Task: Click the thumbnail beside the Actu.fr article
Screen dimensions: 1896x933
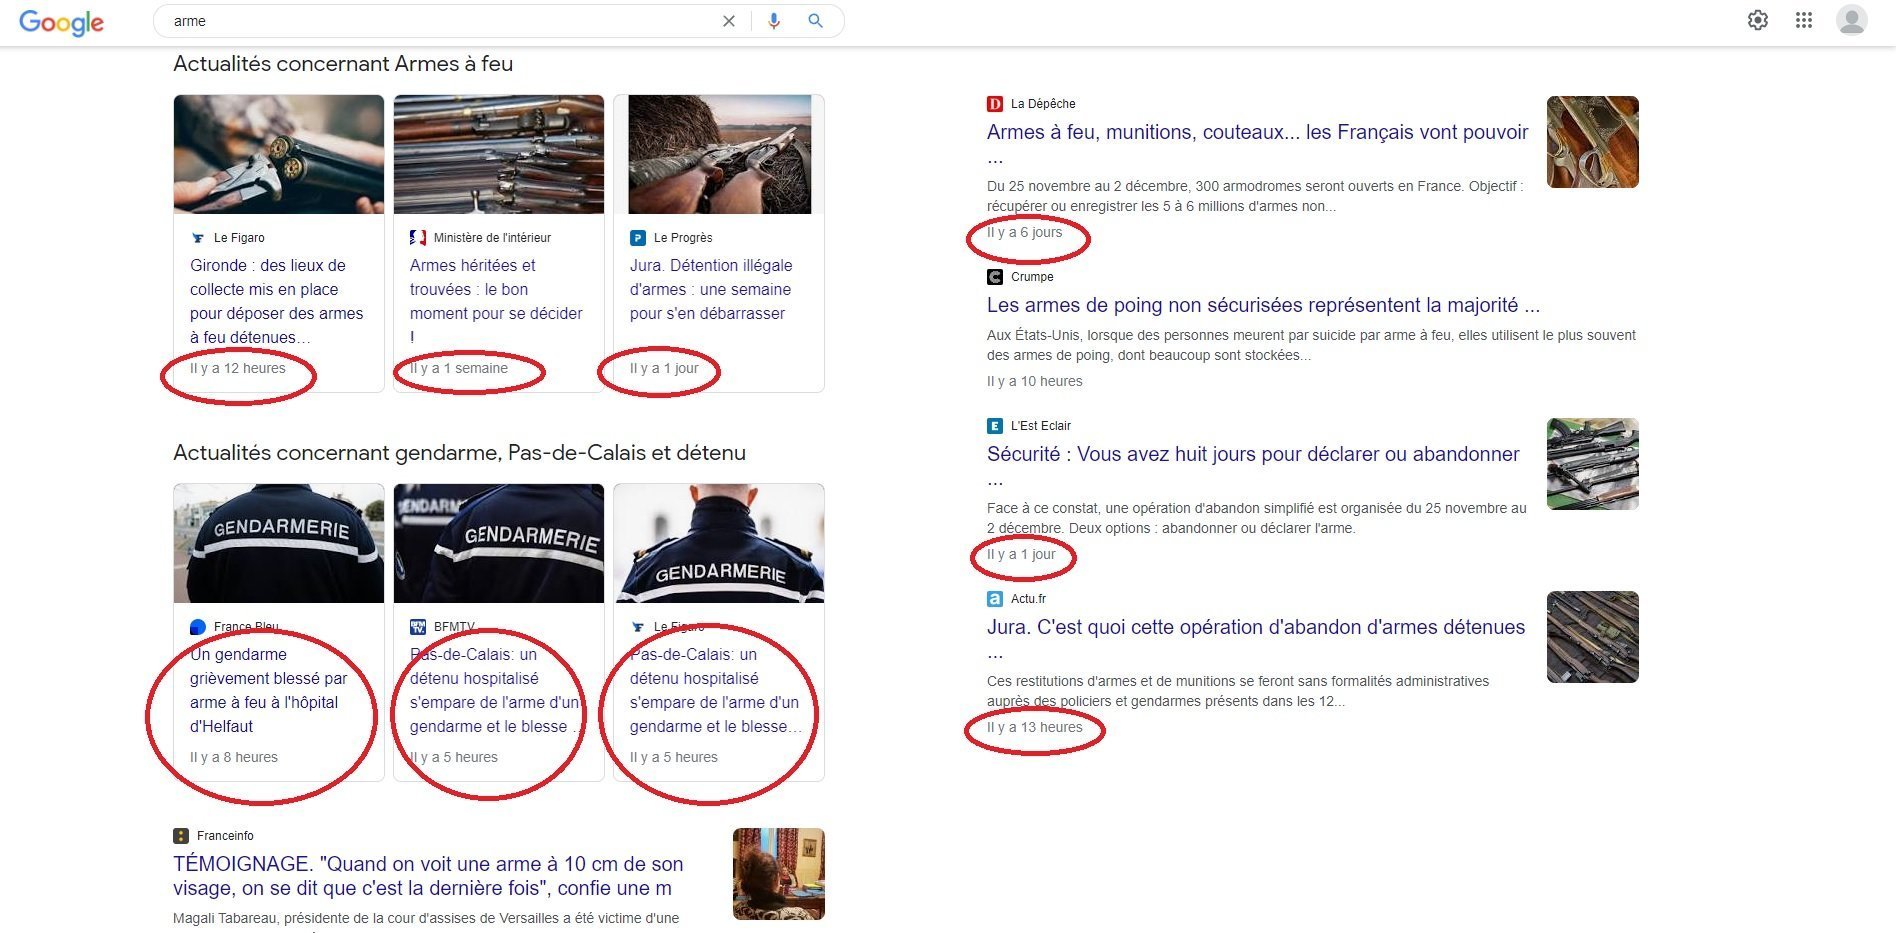Action: (x=1593, y=637)
